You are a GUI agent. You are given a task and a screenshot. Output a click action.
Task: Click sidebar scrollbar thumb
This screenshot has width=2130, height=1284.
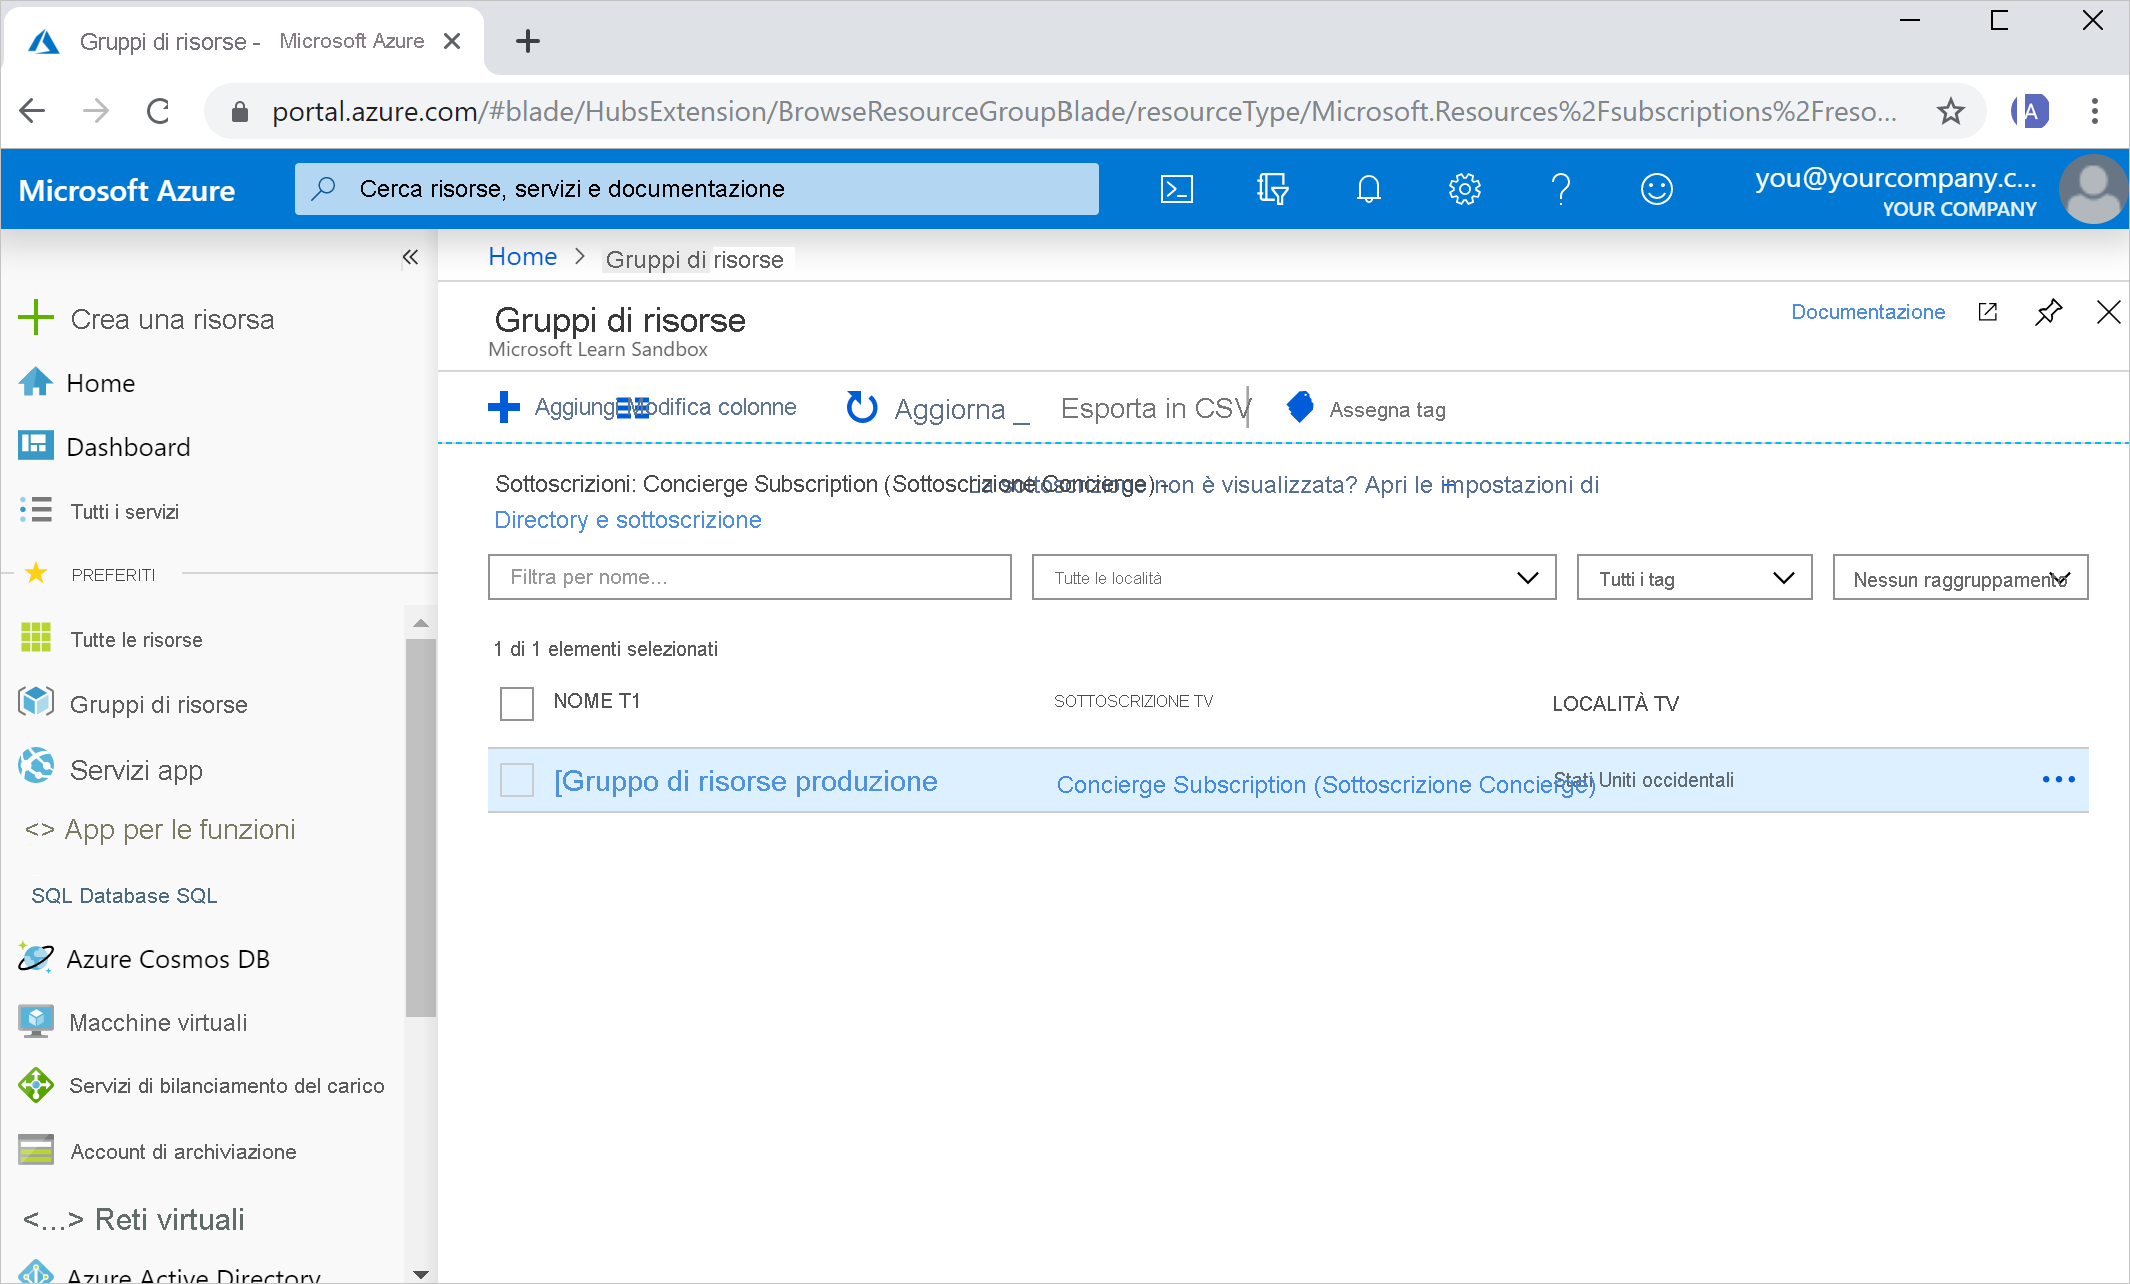coord(421,828)
